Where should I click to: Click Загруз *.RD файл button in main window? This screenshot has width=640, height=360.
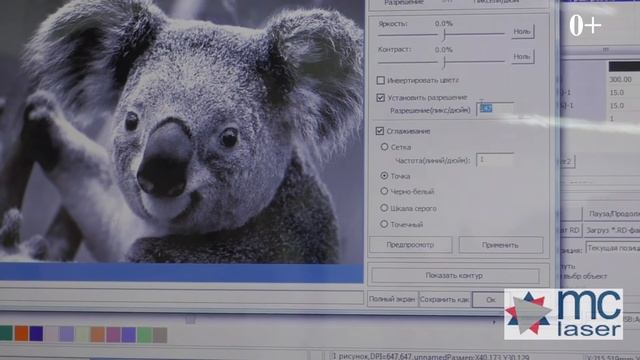click(x=612, y=231)
